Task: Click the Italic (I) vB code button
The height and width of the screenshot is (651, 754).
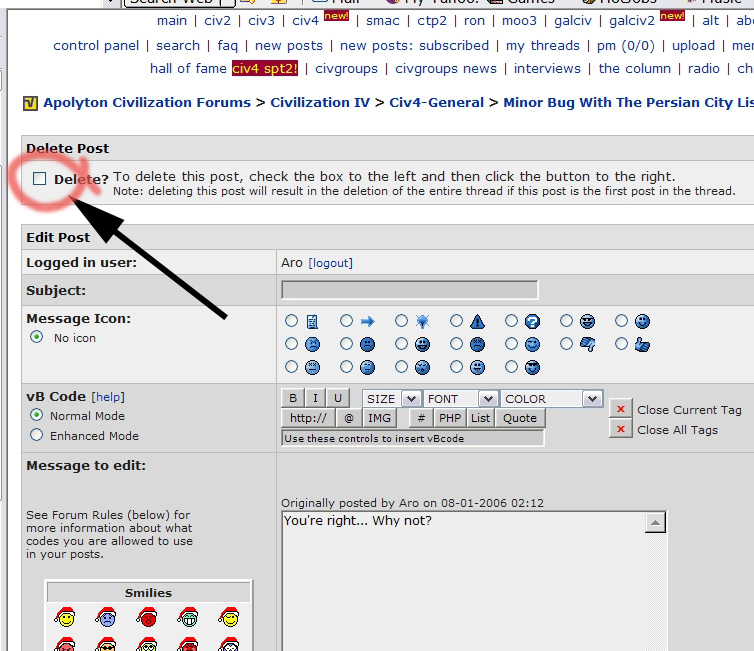Action: tap(316, 398)
